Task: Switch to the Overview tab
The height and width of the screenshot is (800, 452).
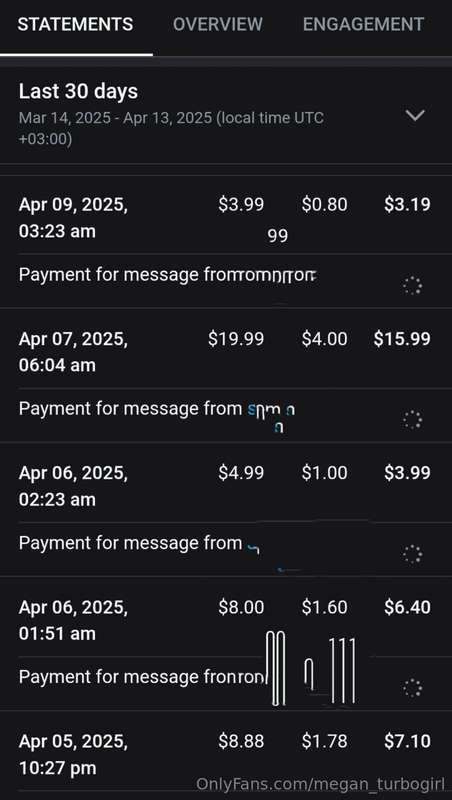Action: coord(218,24)
